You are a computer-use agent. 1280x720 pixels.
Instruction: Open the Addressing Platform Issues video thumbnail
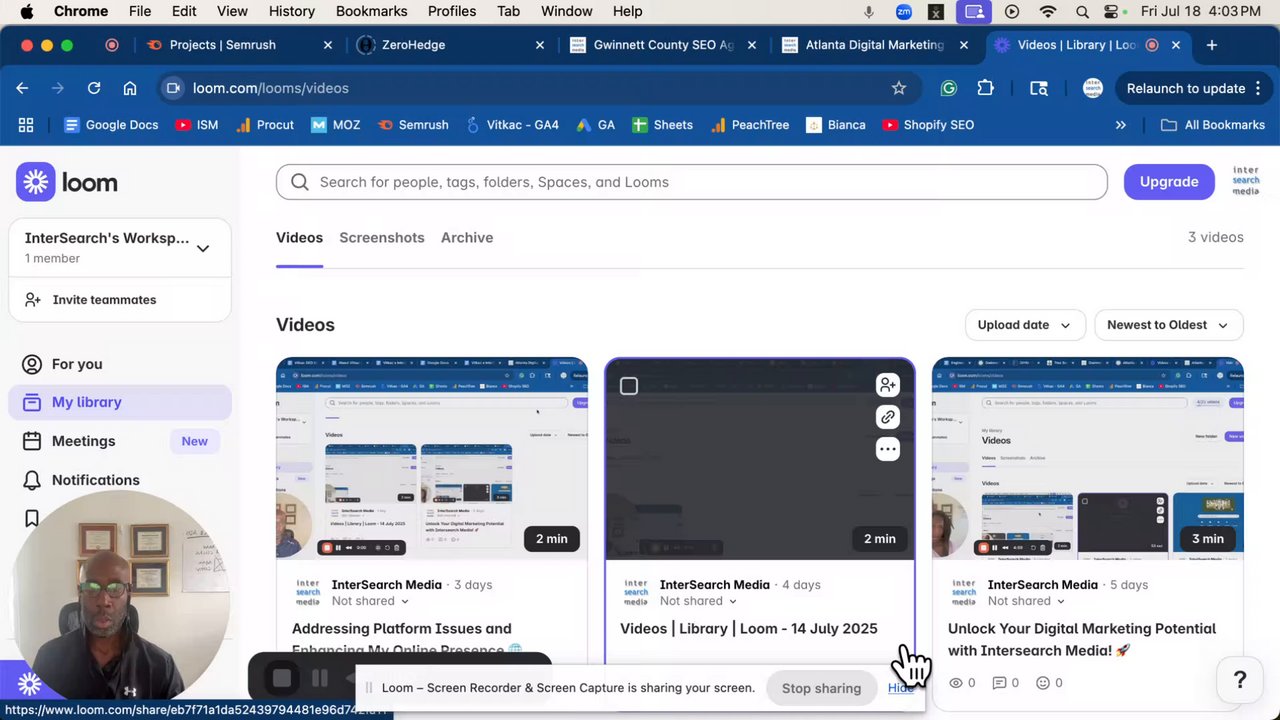432,459
